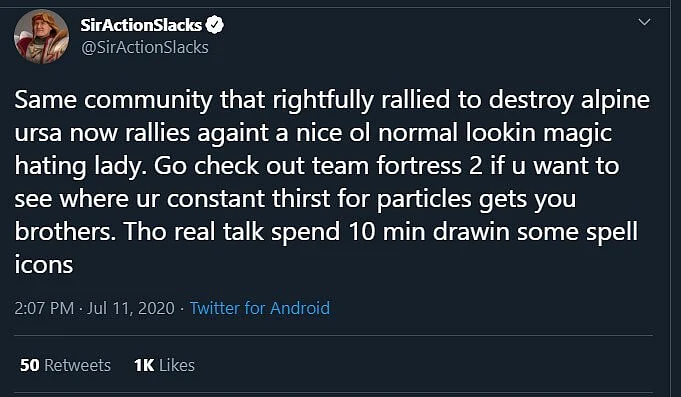Click the bold number 50
Screen dimensions: 681x397
[x=30, y=365]
